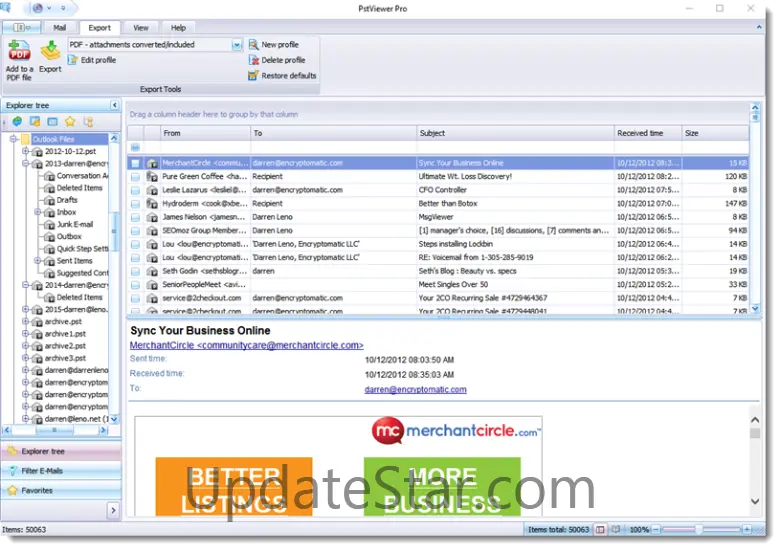The height and width of the screenshot is (550, 780).
Task: Click the star favorites icon in Explorer toolbar
Action: pyautogui.click(x=70, y=121)
